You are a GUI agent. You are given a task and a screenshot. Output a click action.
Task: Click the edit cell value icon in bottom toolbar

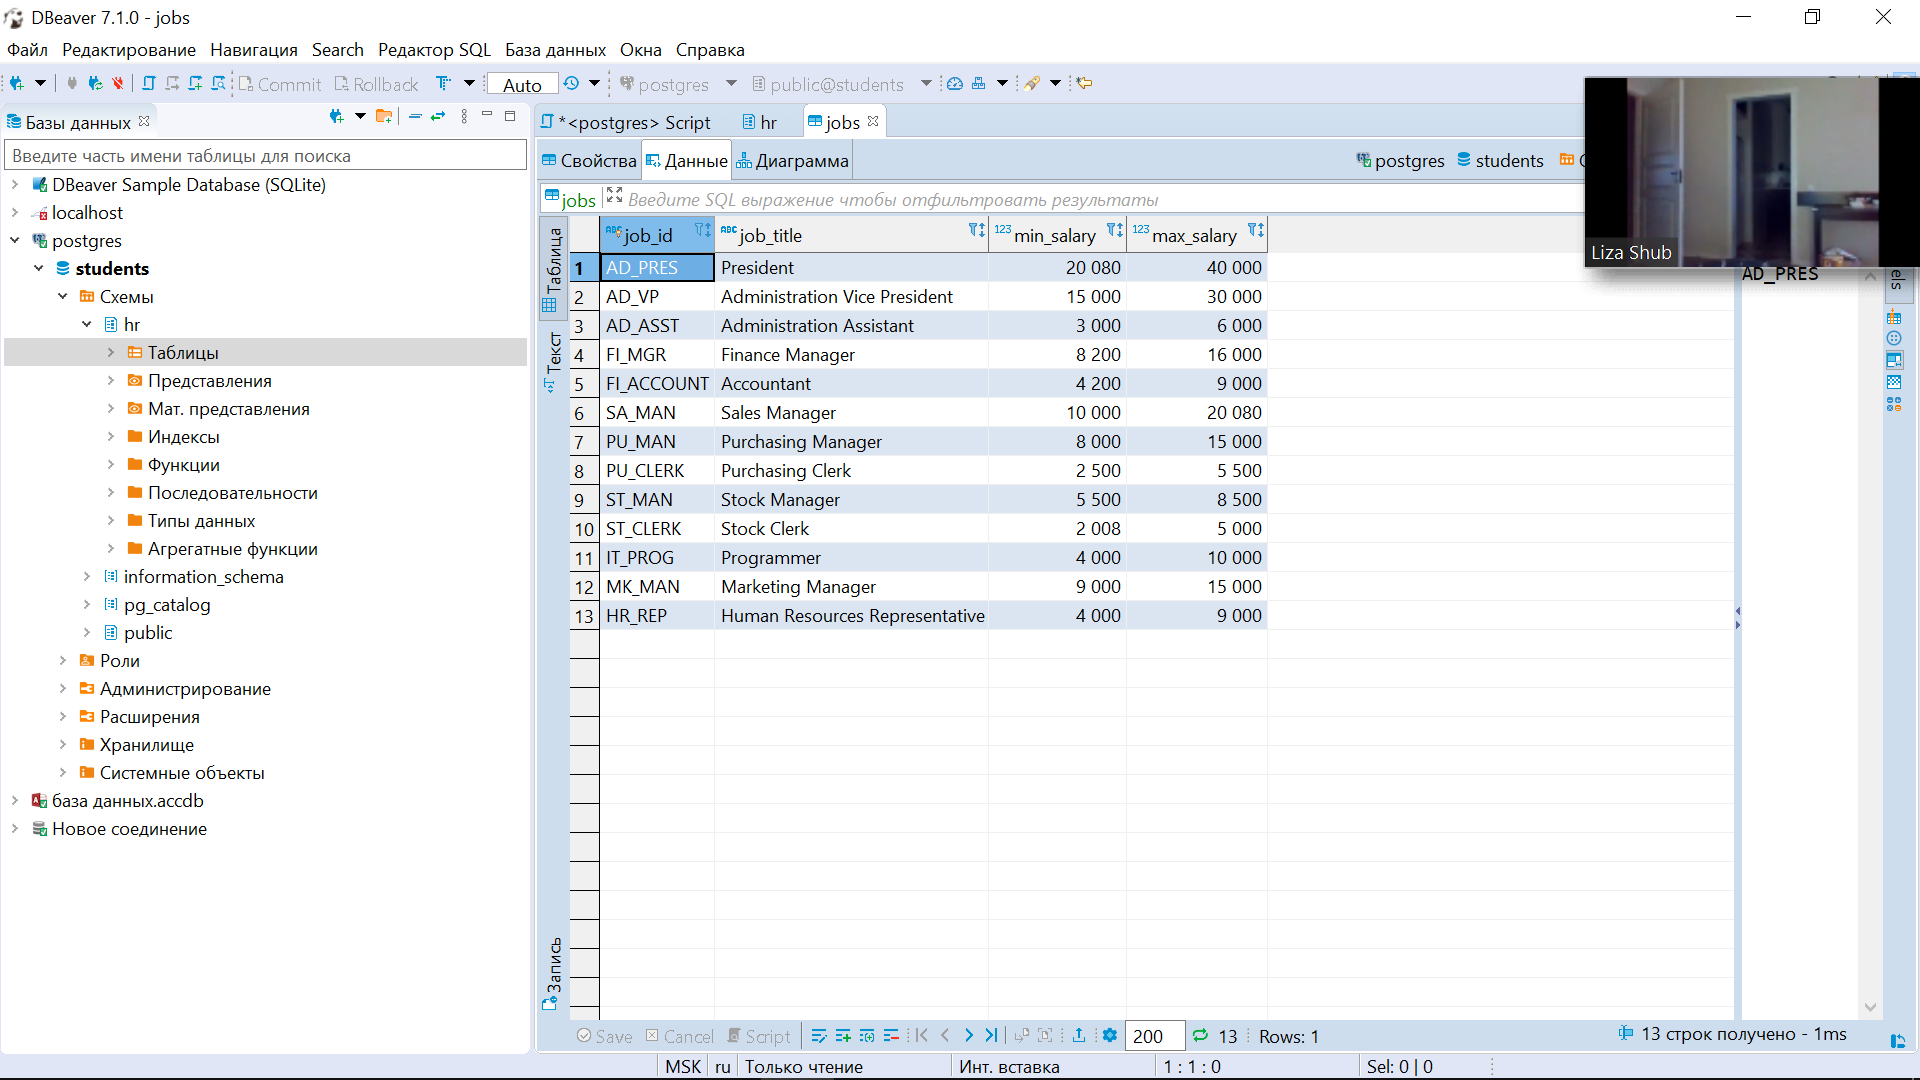(x=819, y=1036)
